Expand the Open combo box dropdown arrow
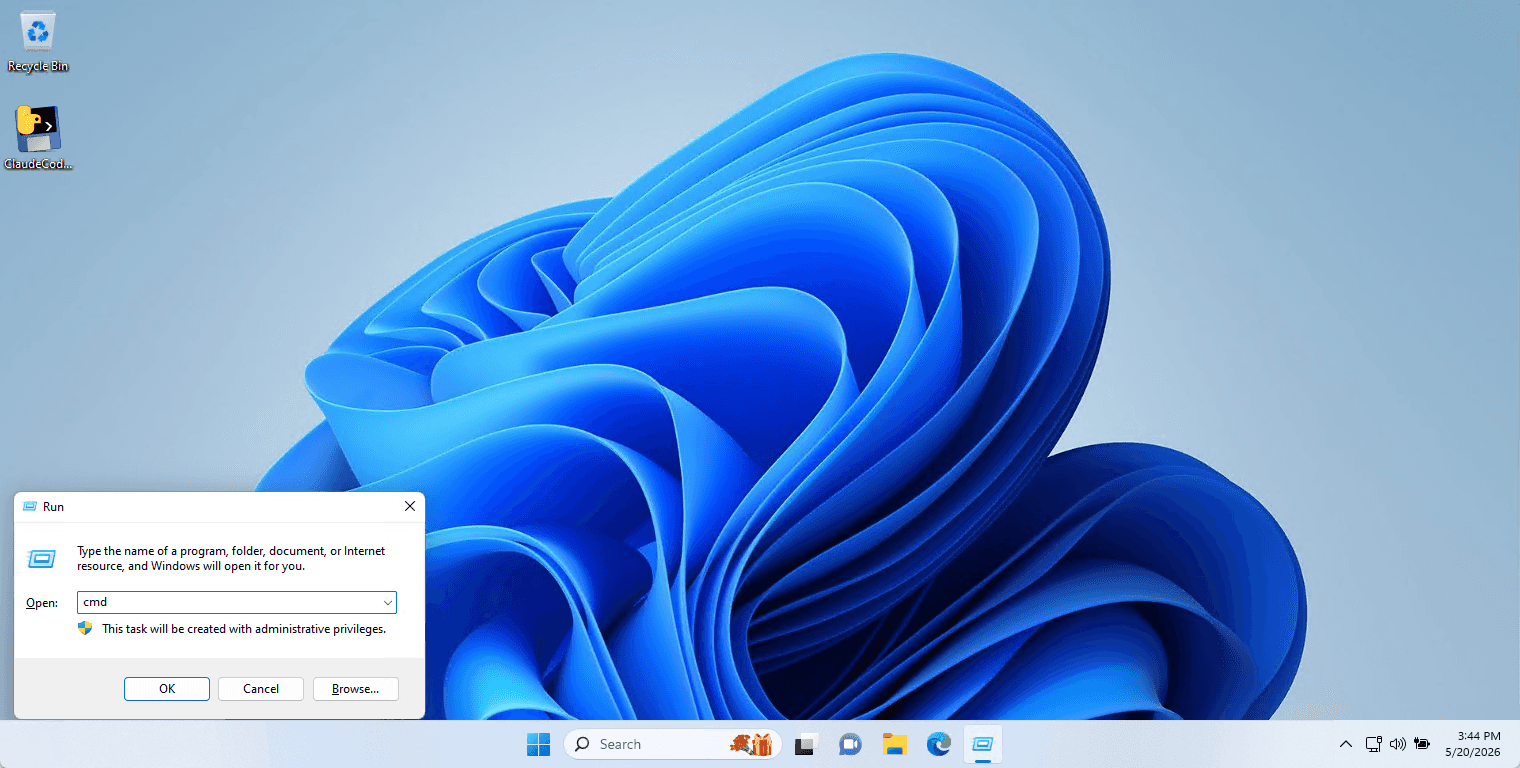The height and width of the screenshot is (768, 1520). tap(387, 602)
